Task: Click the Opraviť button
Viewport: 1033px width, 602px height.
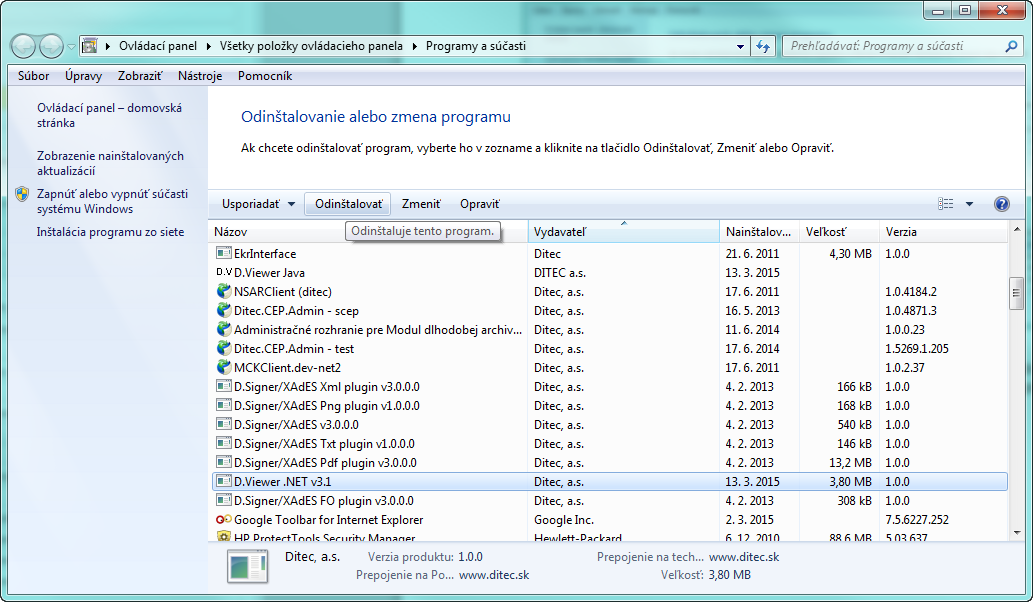Action: (x=480, y=204)
